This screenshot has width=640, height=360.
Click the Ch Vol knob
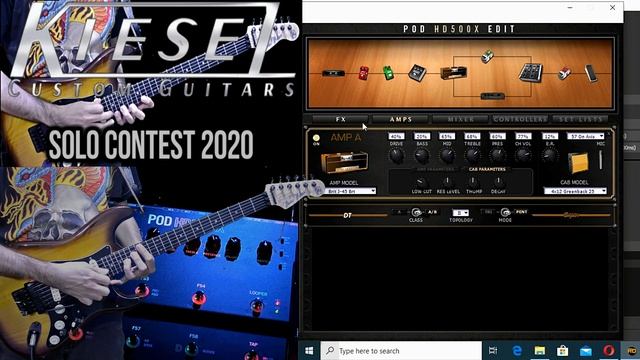524,156
